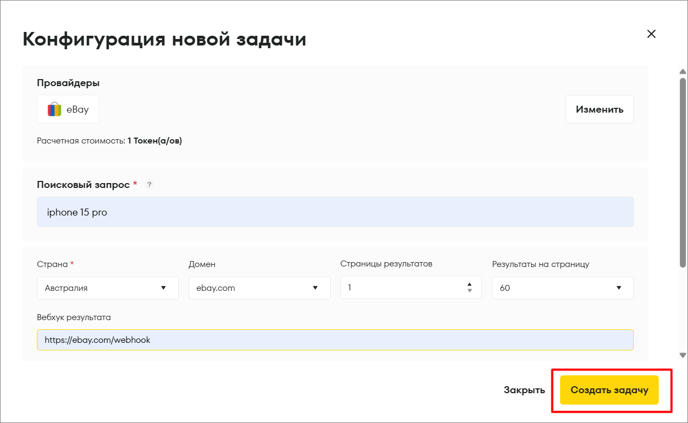The height and width of the screenshot is (423, 688).
Task: Click the Вебхук результата URL field
Action: point(335,340)
